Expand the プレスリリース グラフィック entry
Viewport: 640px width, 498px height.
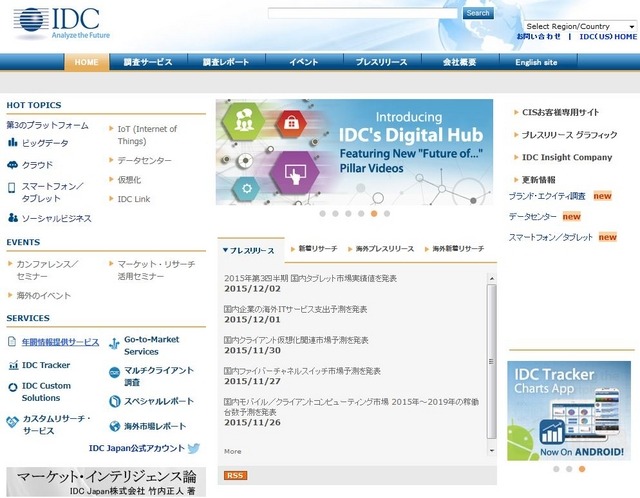tap(516, 134)
